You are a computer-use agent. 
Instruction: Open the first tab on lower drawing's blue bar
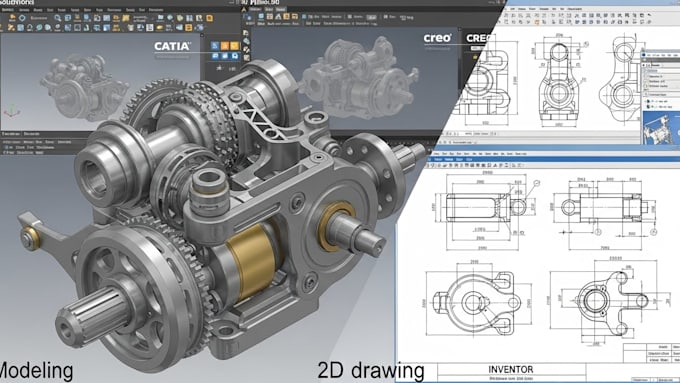pyautogui.click(x=438, y=160)
